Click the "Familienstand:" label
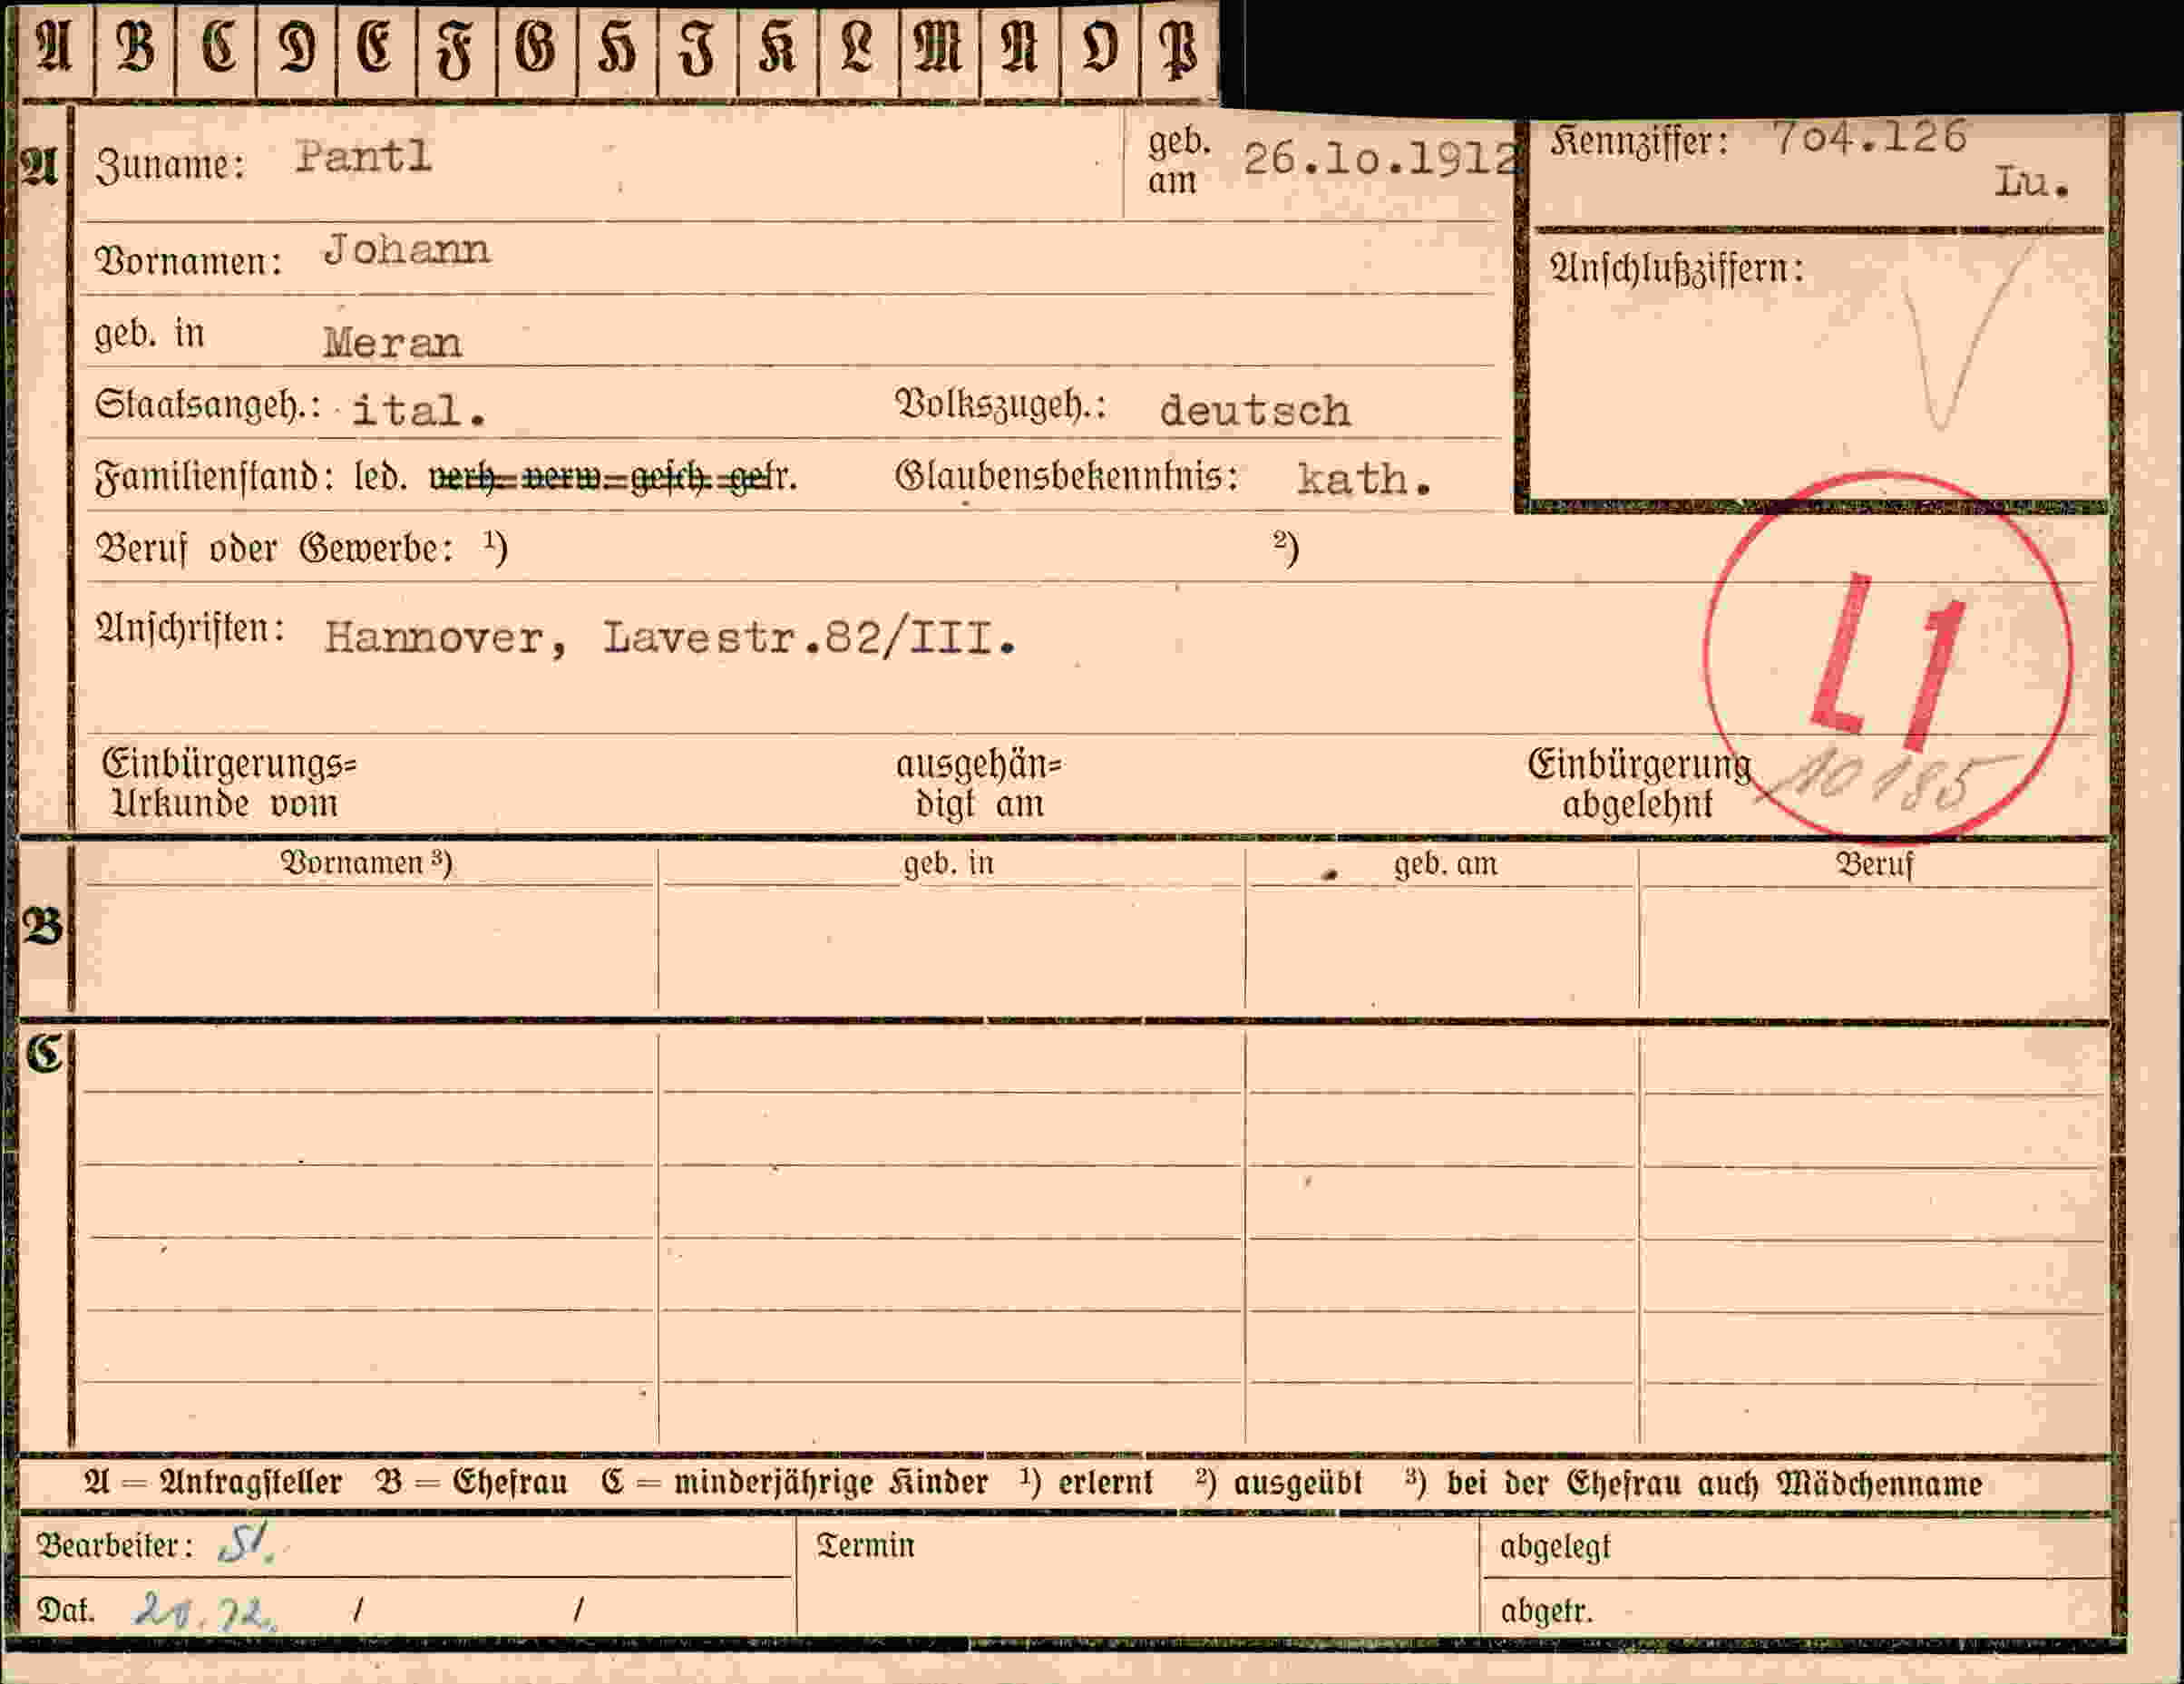This screenshot has width=2184, height=1684. click(215, 477)
